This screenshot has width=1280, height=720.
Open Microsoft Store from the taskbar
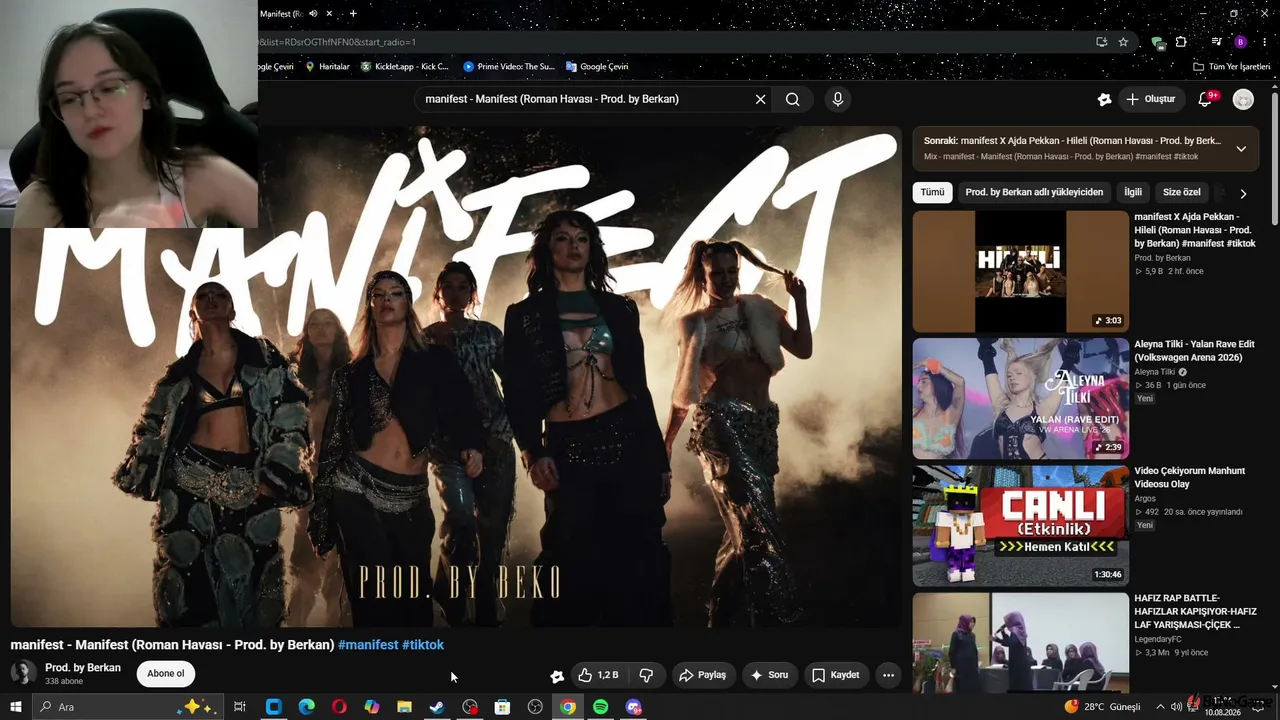point(502,707)
